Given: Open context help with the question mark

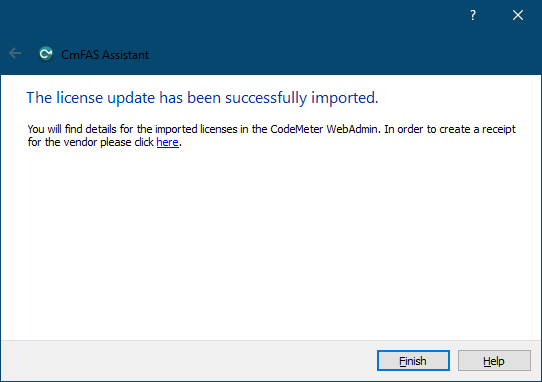Looking at the screenshot, I should (473, 15).
